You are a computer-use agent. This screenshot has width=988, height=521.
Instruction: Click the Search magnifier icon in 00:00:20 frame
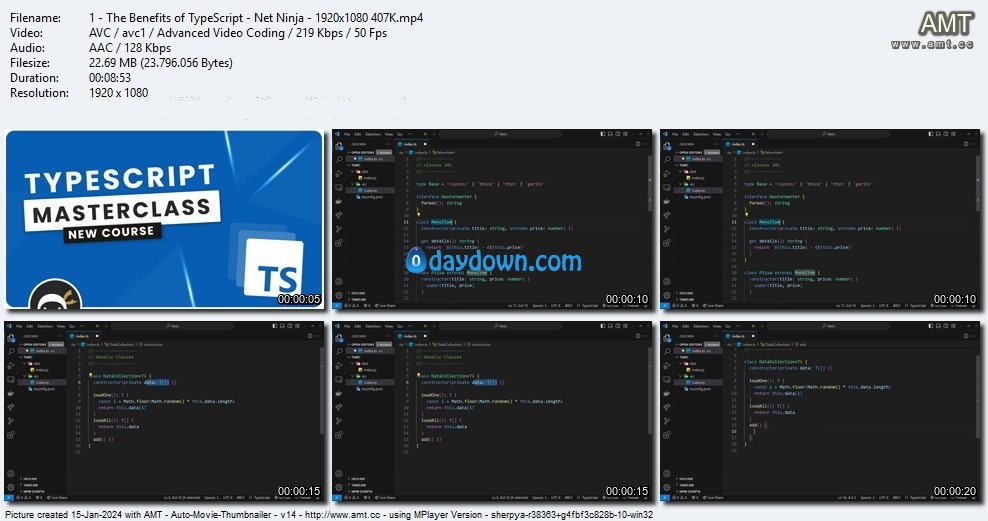[x=667, y=352]
